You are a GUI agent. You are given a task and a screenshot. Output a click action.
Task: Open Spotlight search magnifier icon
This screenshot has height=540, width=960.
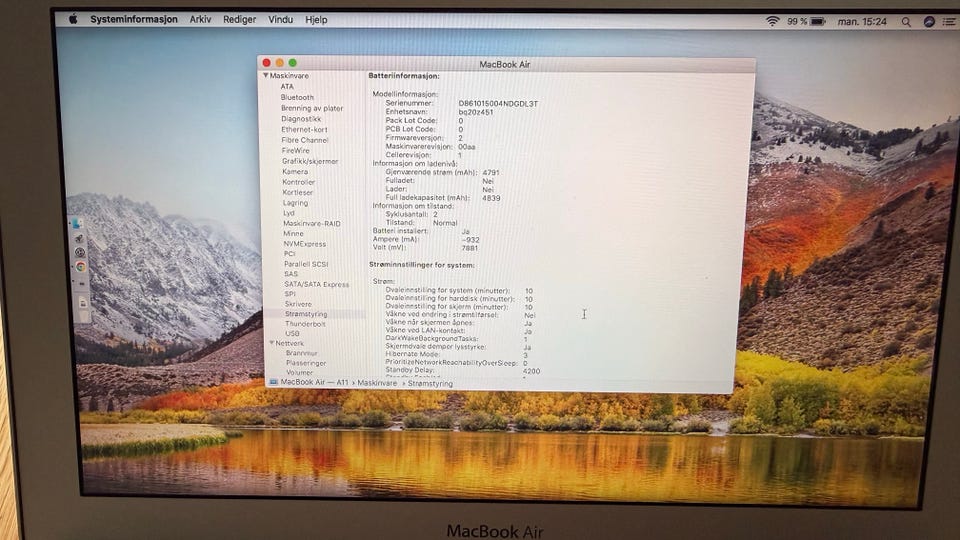pos(906,22)
